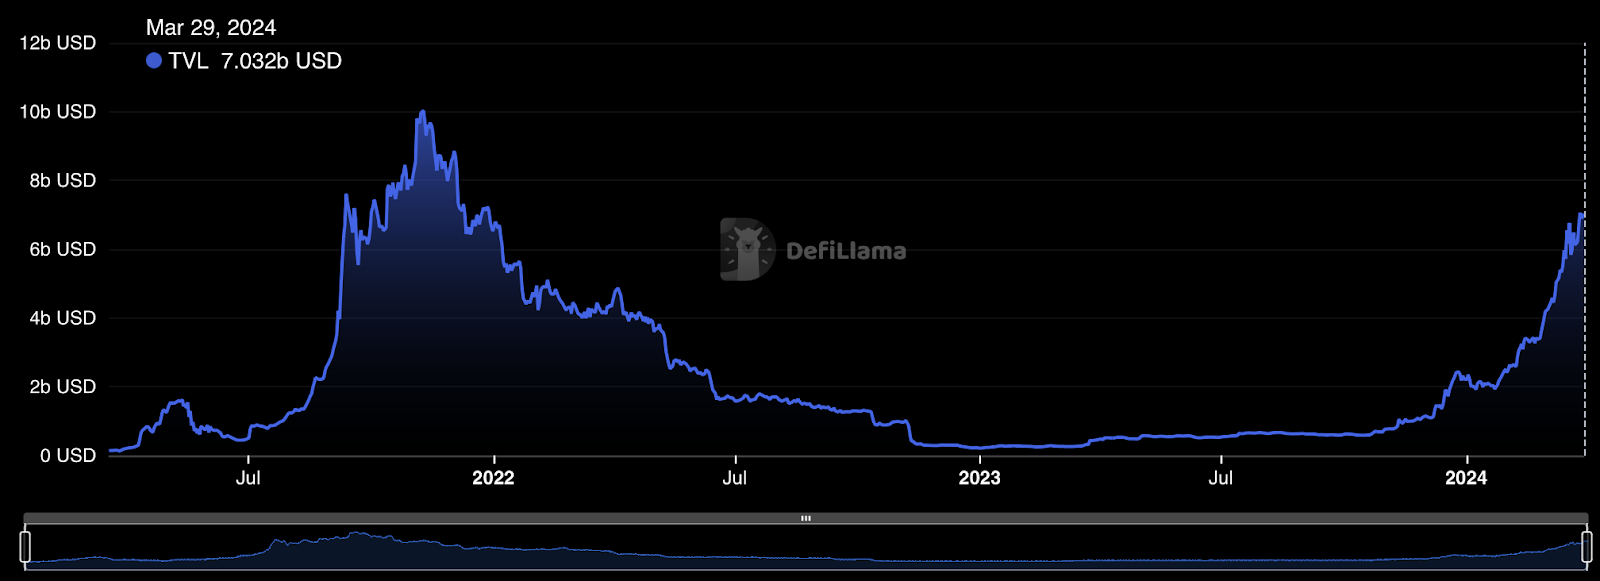Click the Jul label between 2022 and 2023

click(735, 478)
